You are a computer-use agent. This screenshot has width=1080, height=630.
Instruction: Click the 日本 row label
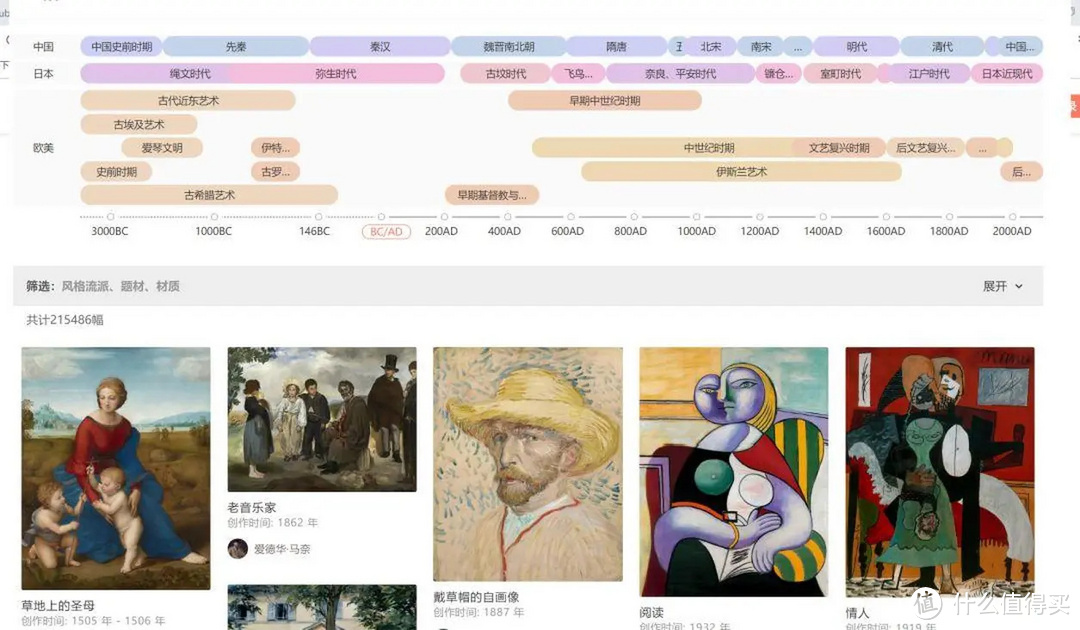(x=43, y=74)
